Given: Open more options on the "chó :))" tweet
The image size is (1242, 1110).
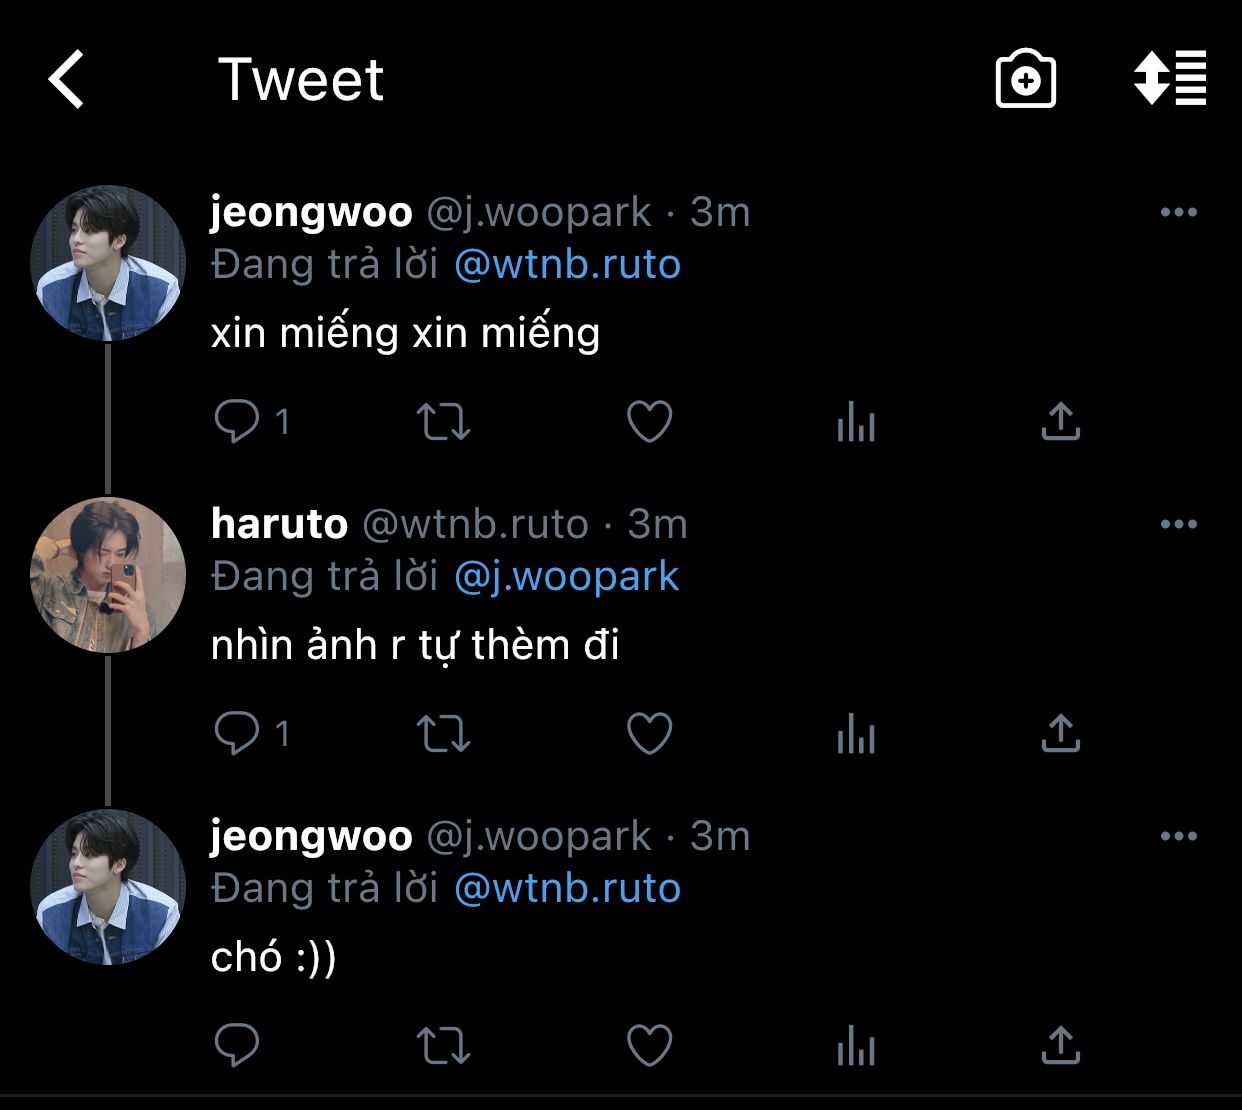Looking at the screenshot, I should (x=1178, y=836).
